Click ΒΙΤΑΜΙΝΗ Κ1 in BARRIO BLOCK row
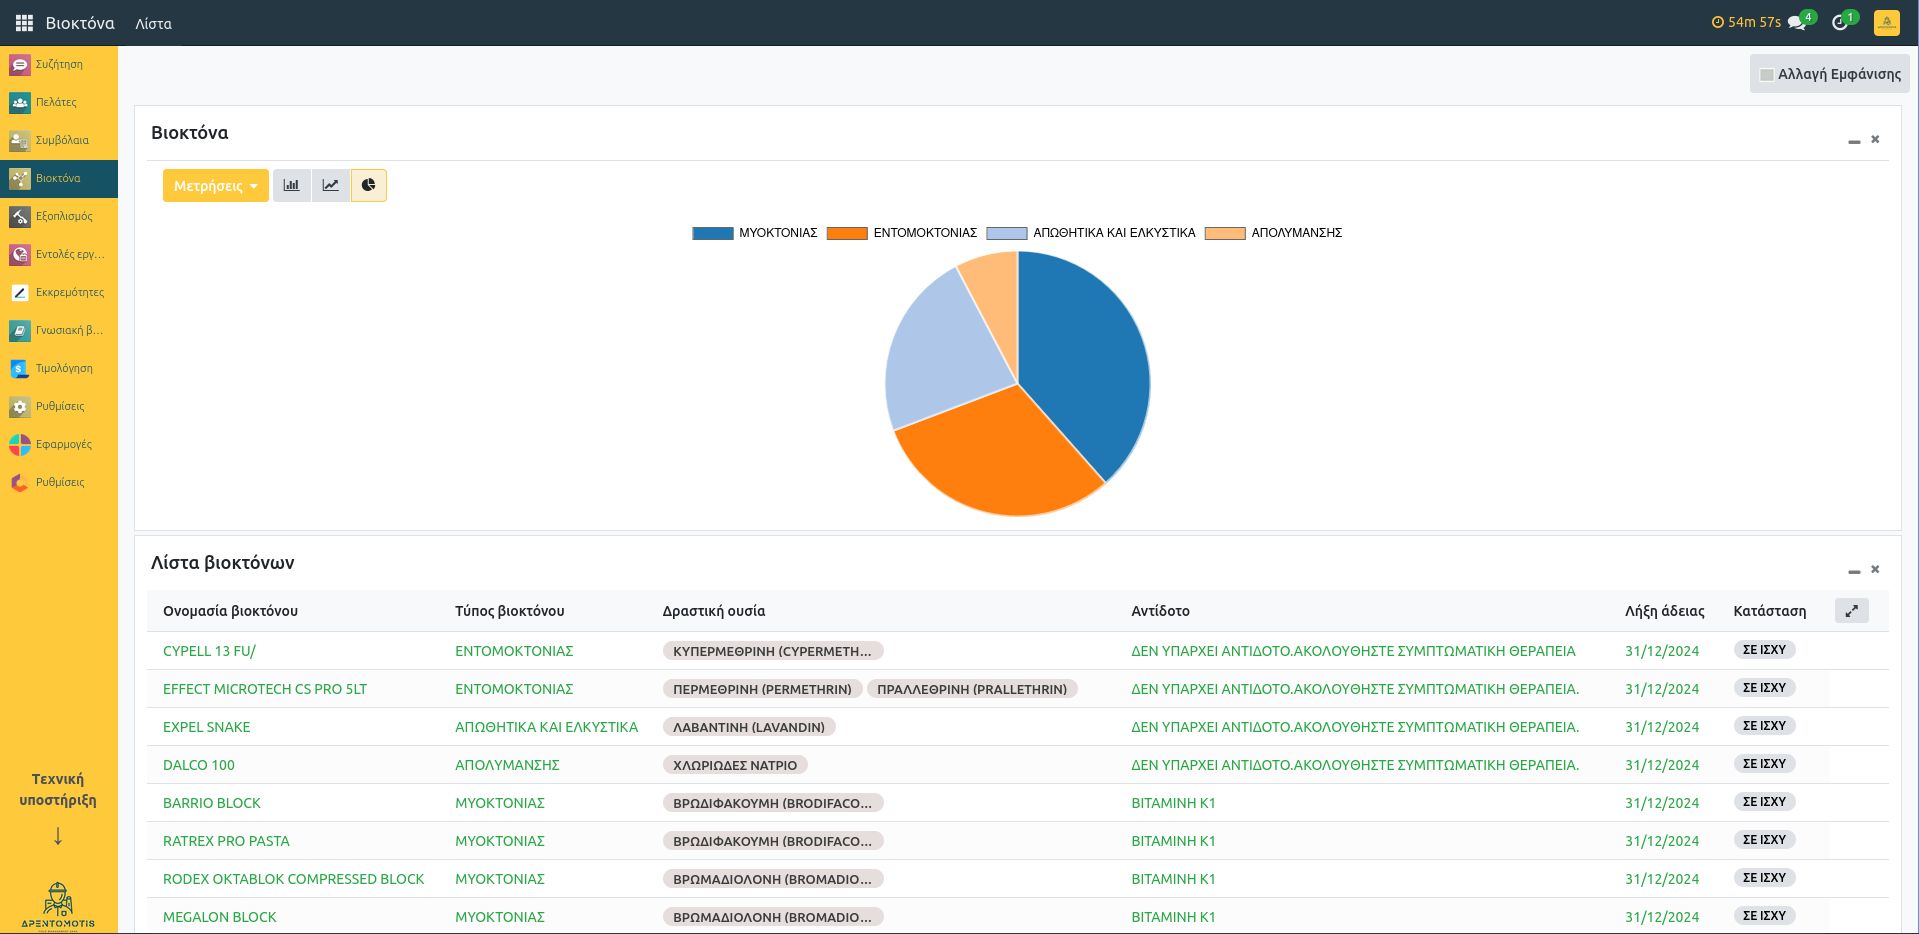 [1173, 803]
